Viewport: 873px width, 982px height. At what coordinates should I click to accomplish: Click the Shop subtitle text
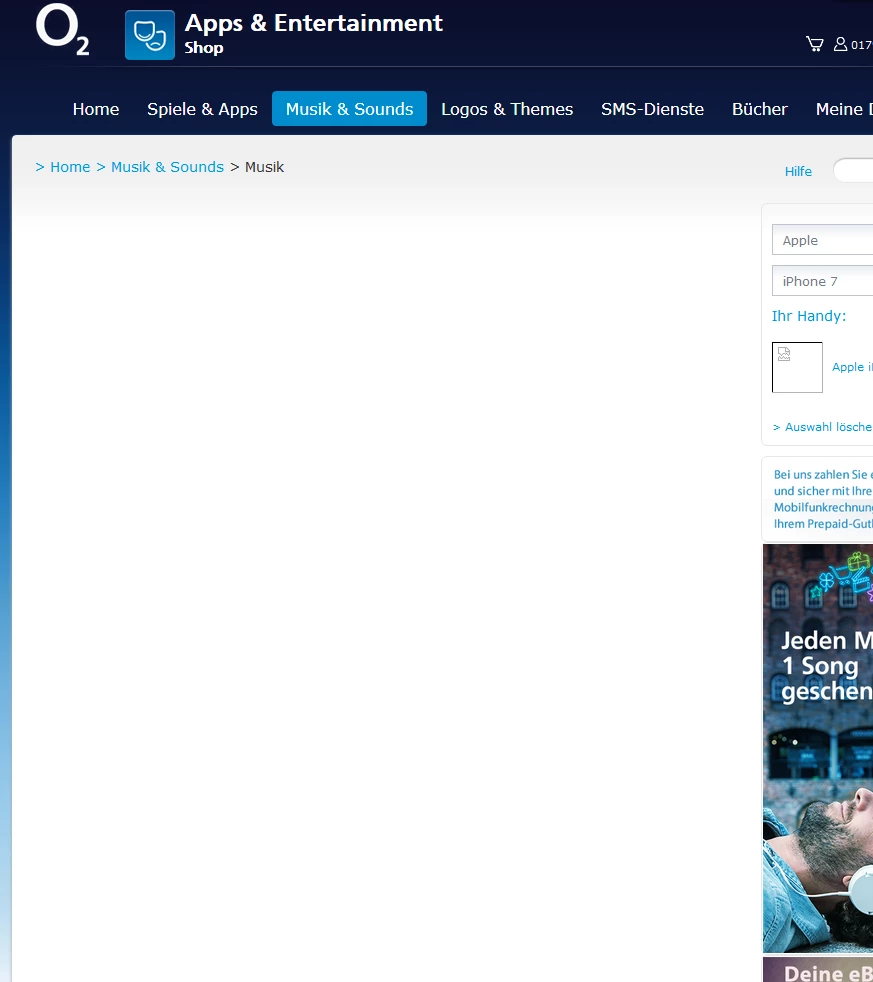pyautogui.click(x=204, y=48)
